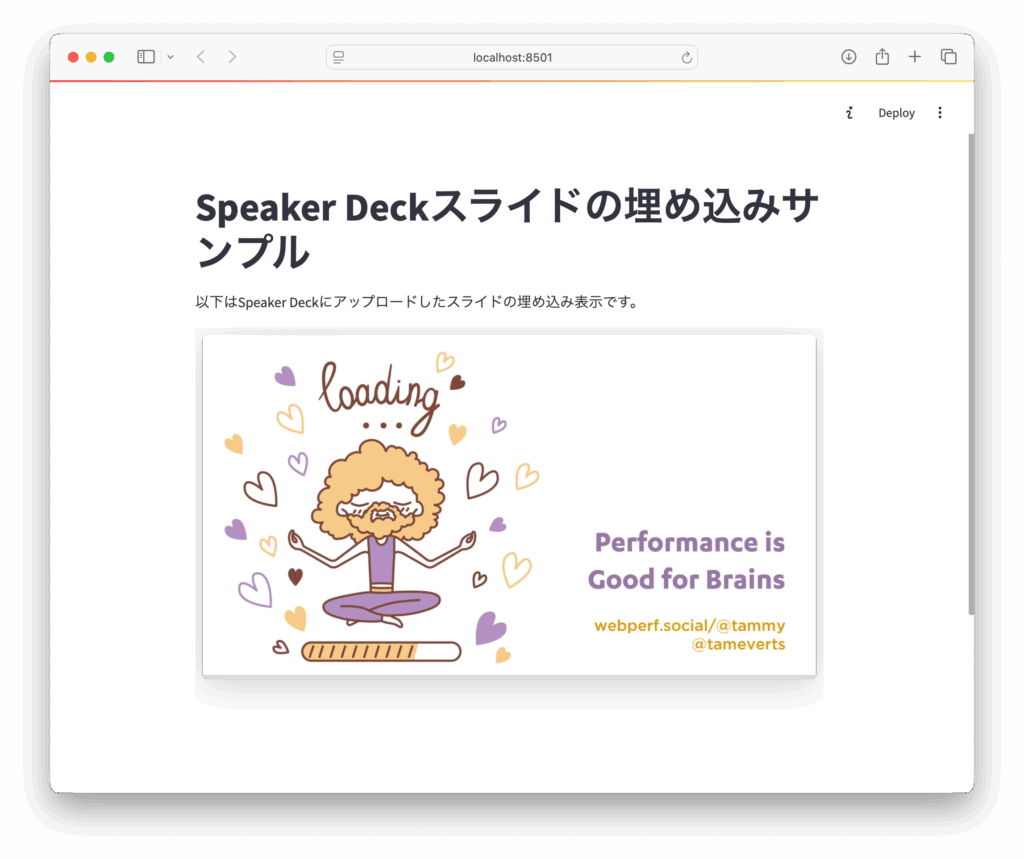The image size is (1024, 859).
Task: Toggle the Safari sidebar icon
Action: 146,57
